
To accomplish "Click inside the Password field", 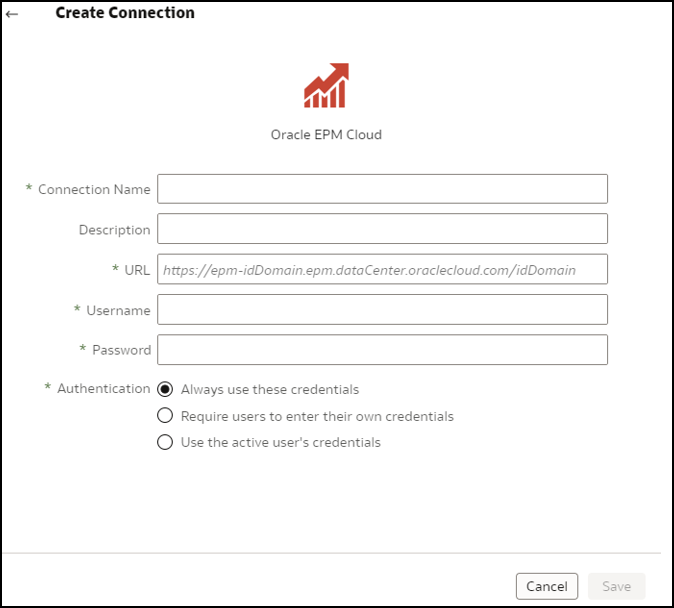I will (382, 350).
